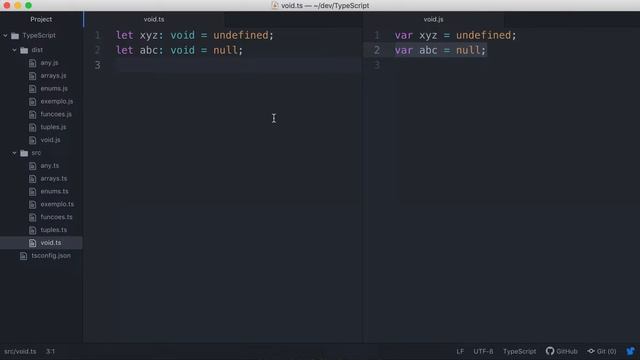Open the Git (0) status panel

pyautogui.click(x=602, y=351)
